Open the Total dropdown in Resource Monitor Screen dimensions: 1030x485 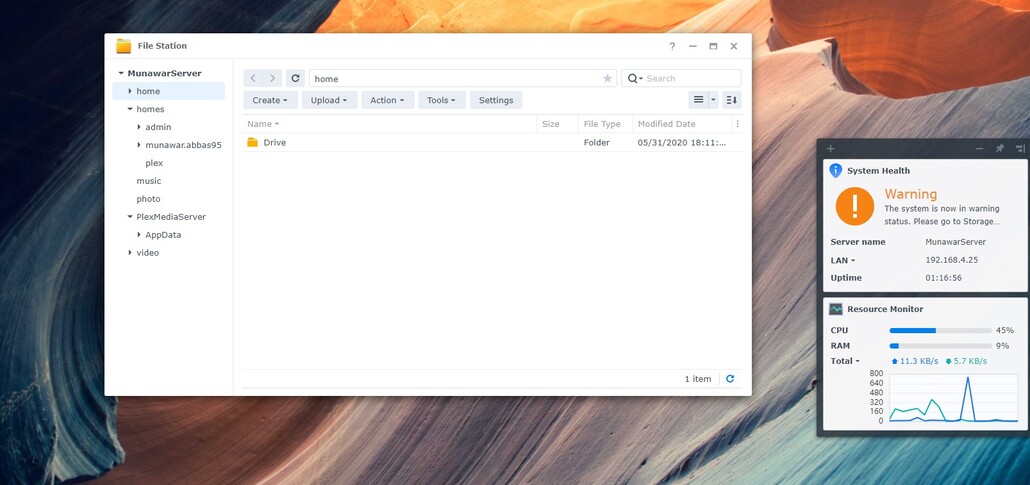tap(845, 361)
